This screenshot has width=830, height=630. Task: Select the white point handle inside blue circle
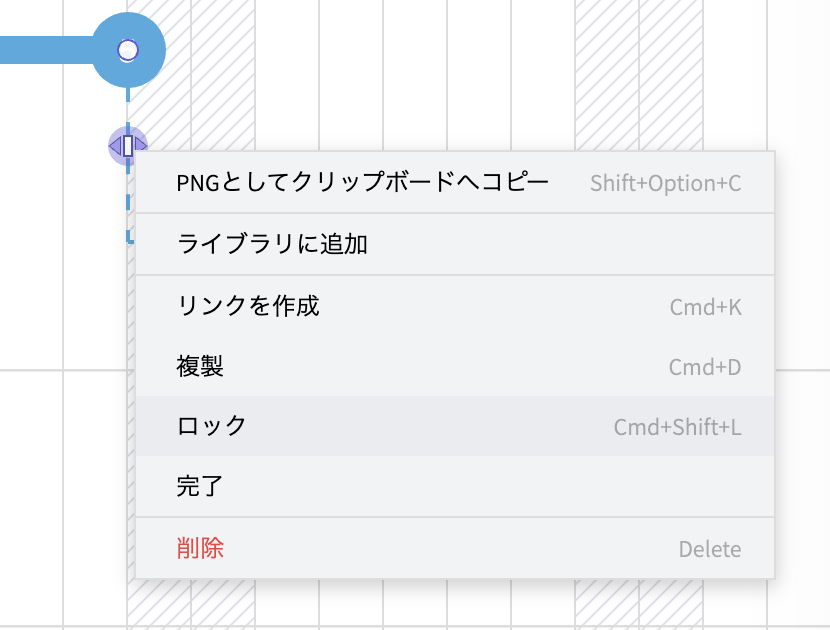point(128,50)
